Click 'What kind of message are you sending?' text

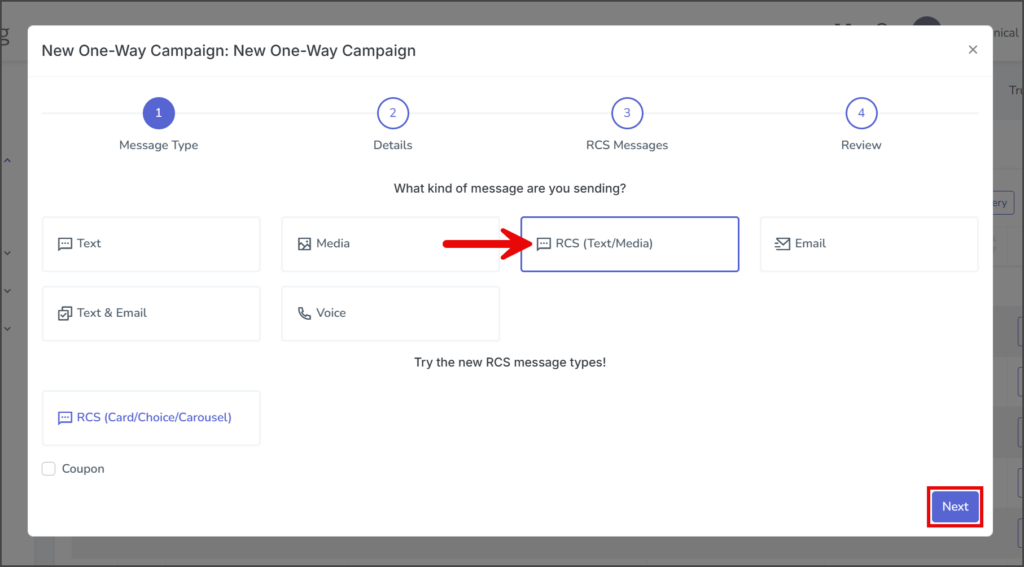pos(509,188)
